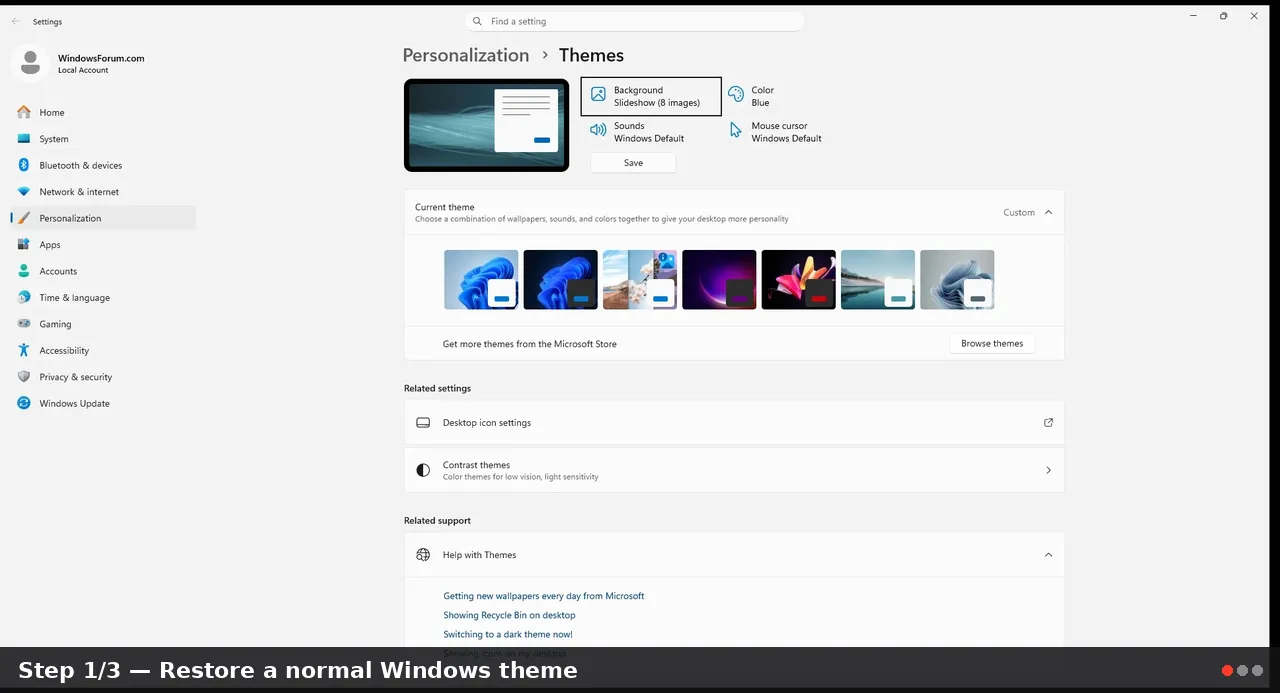Select the Time & language globe icon

(x=24, y=298)
